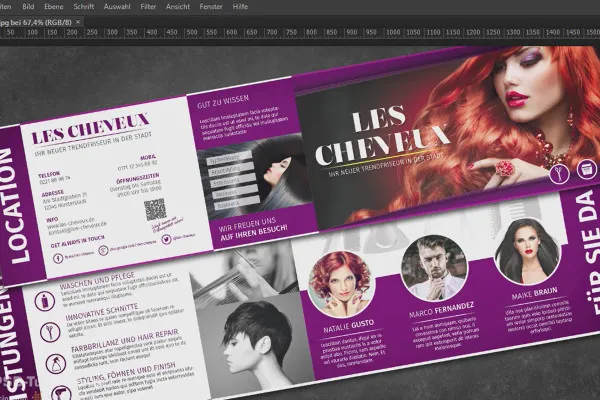The width and height of the screenshot is (600, 400).
Task: Click the GUT ZU WISSEN heading
Action: [x=223, y=101]
